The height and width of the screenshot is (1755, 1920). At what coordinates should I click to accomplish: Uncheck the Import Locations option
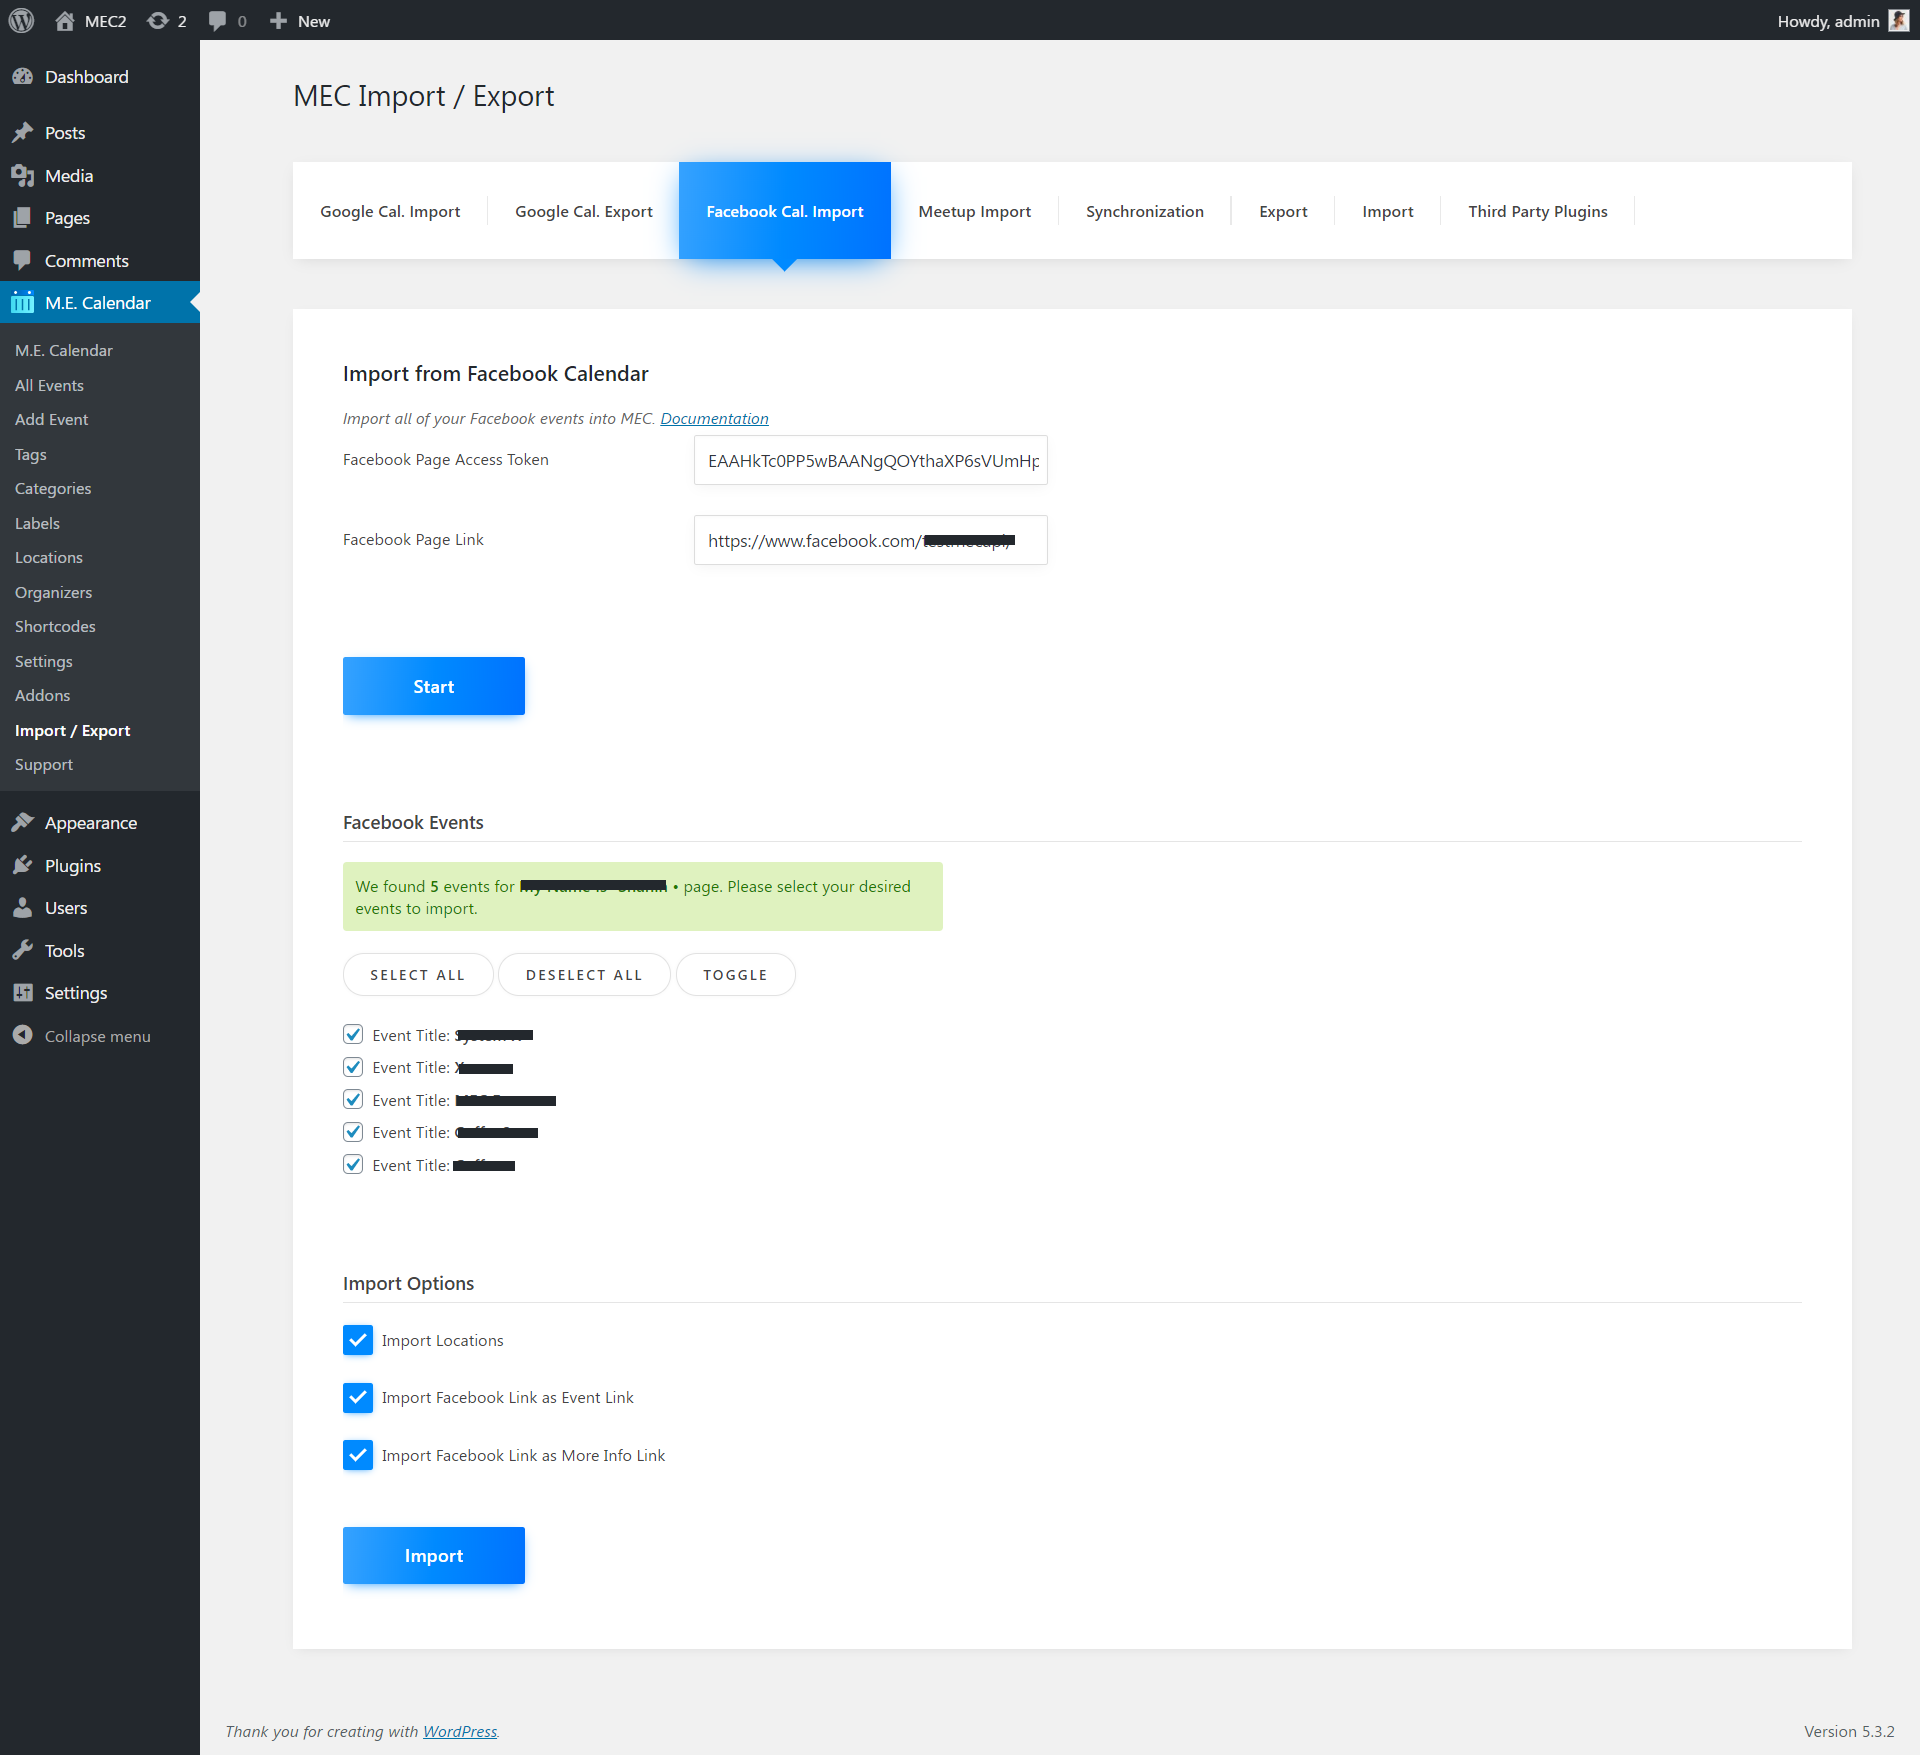358,1340
